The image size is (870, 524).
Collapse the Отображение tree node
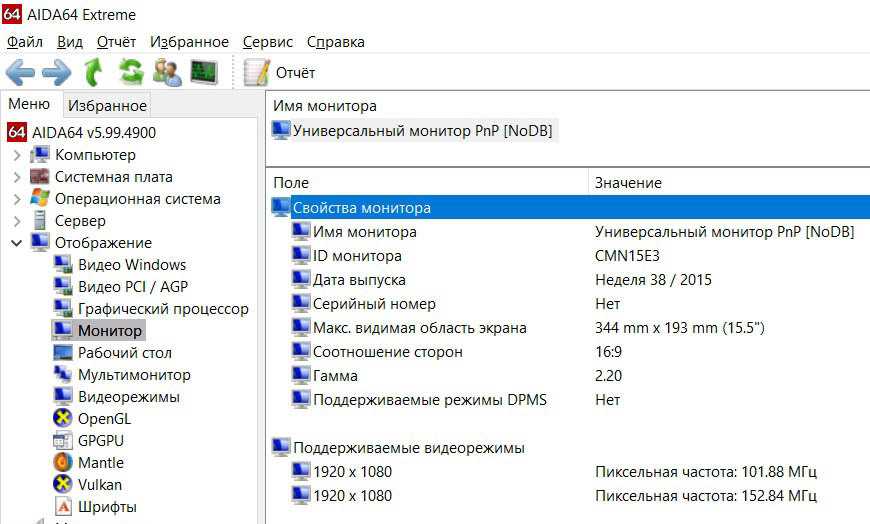pyautogui.click(x=17, y=243)
